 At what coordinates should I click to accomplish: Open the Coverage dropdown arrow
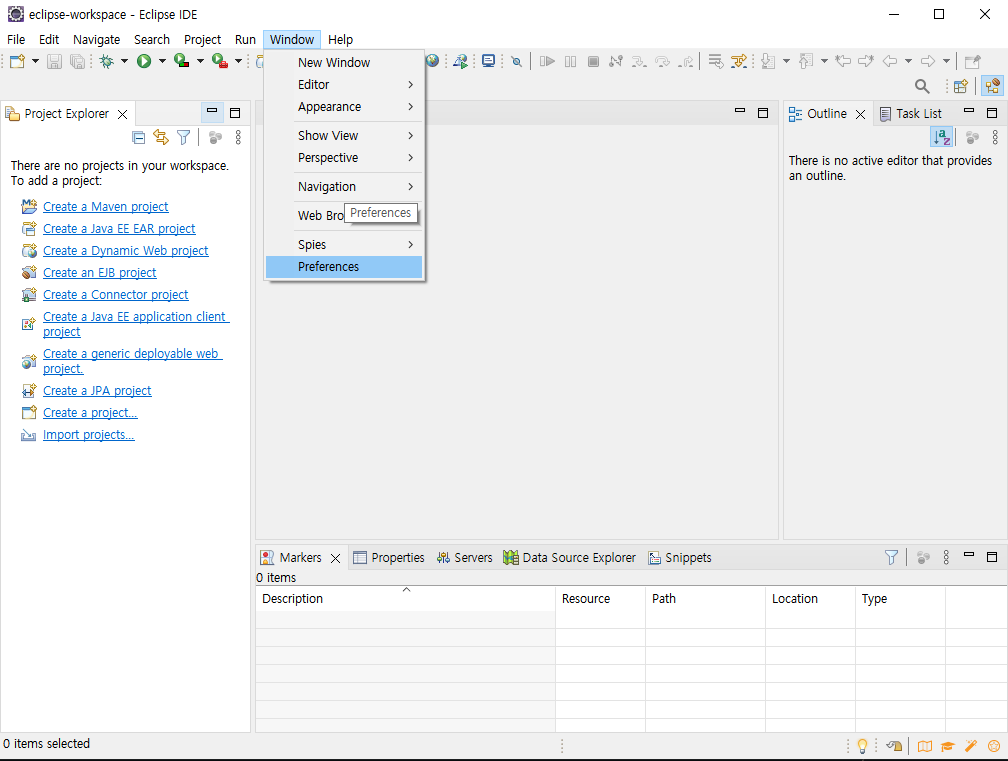pos(200,61)
